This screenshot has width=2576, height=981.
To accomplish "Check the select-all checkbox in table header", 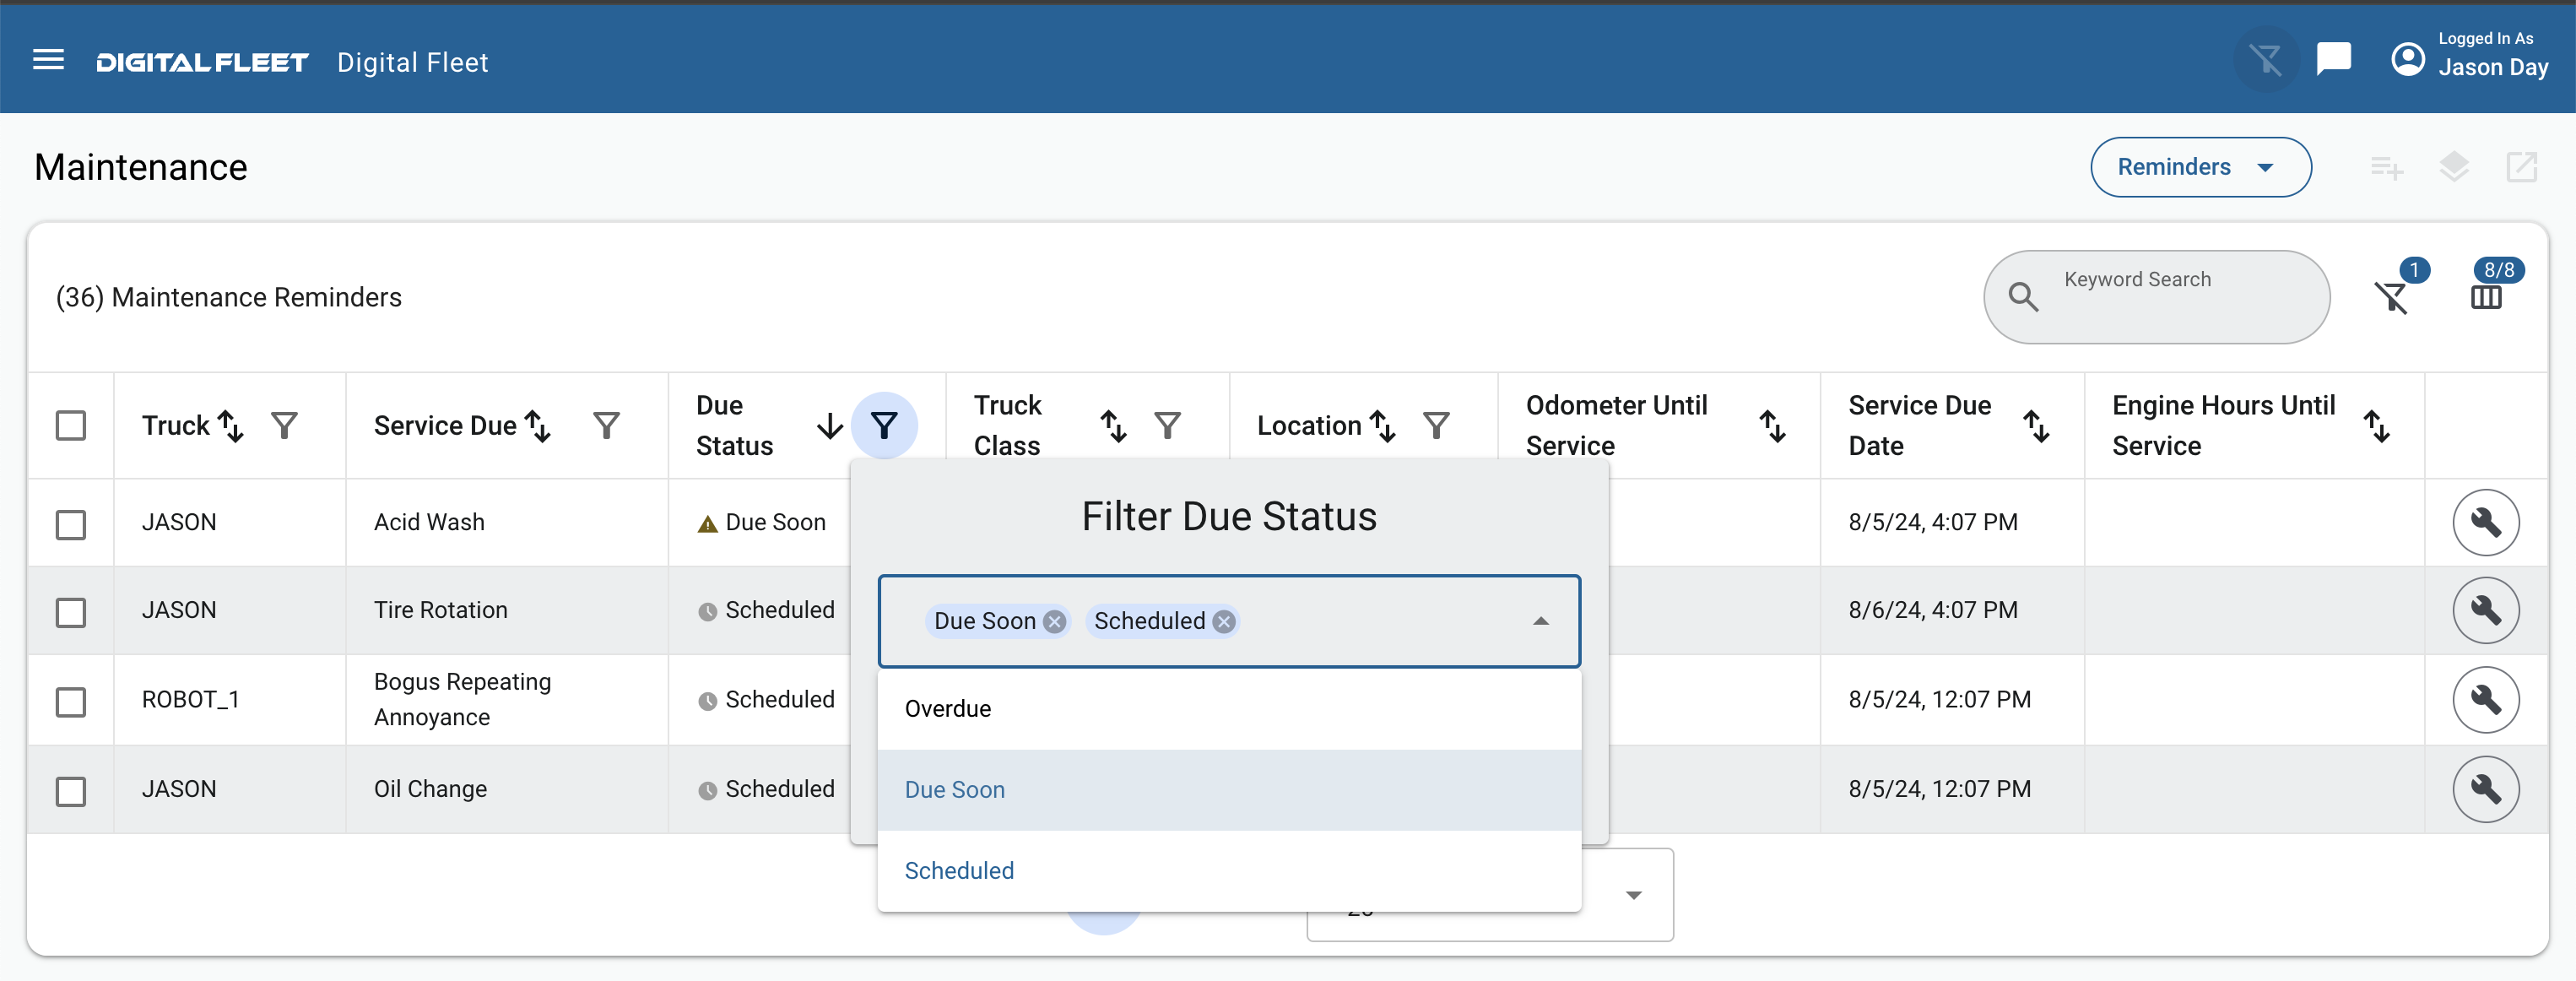I will tap(71, 426).
